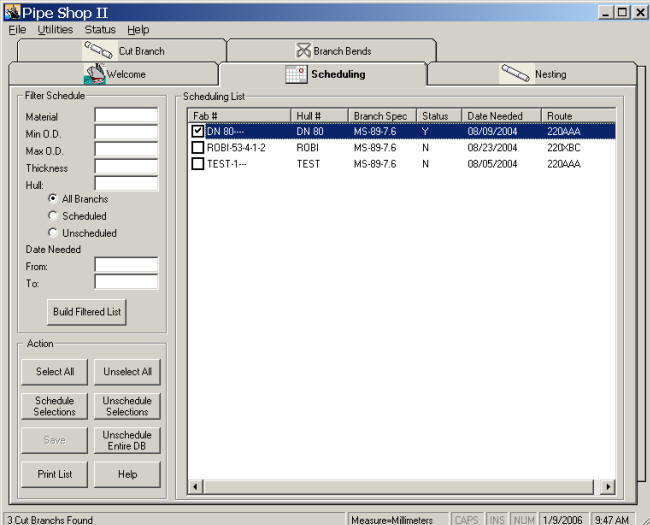The width and height of the screenshot is (650, 525).
Task: Click Unschedule Selections button
Action: pos(127,406)
